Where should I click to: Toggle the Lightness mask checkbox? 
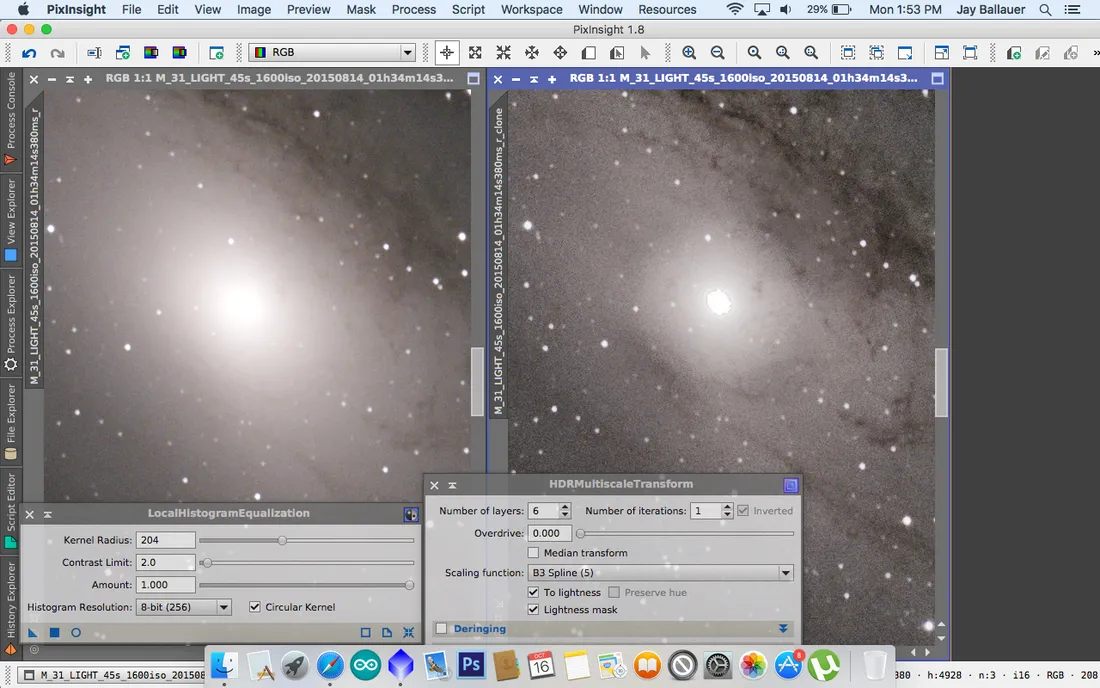click(533, 609)
